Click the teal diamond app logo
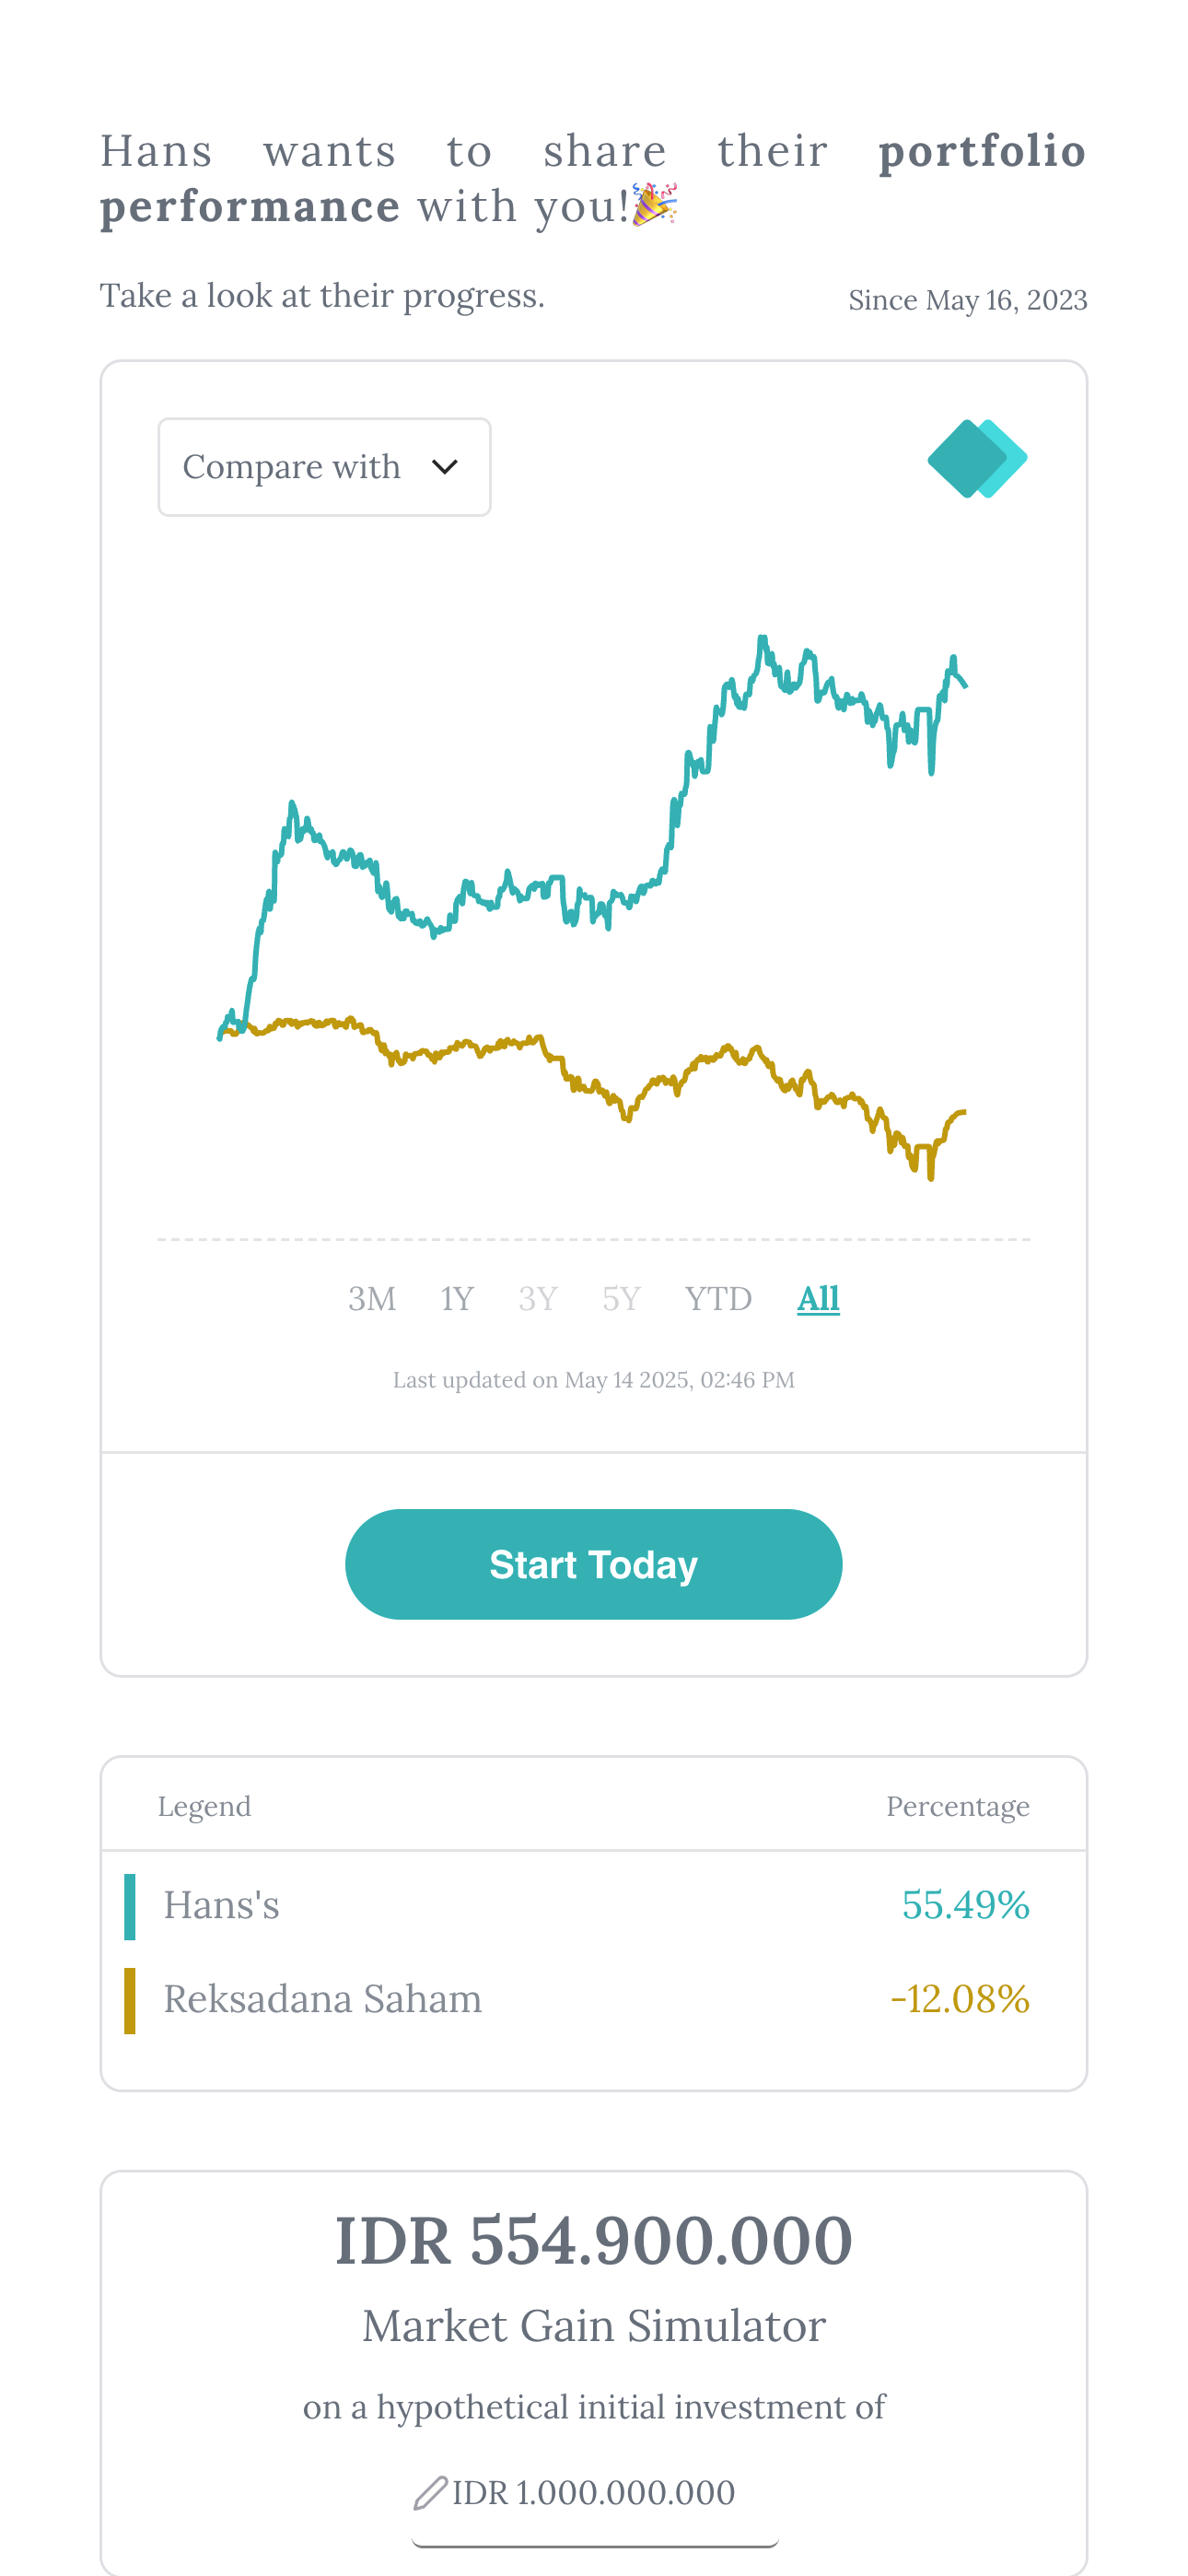Screen dimensions: 1188x2576 (x=976, y=459)
